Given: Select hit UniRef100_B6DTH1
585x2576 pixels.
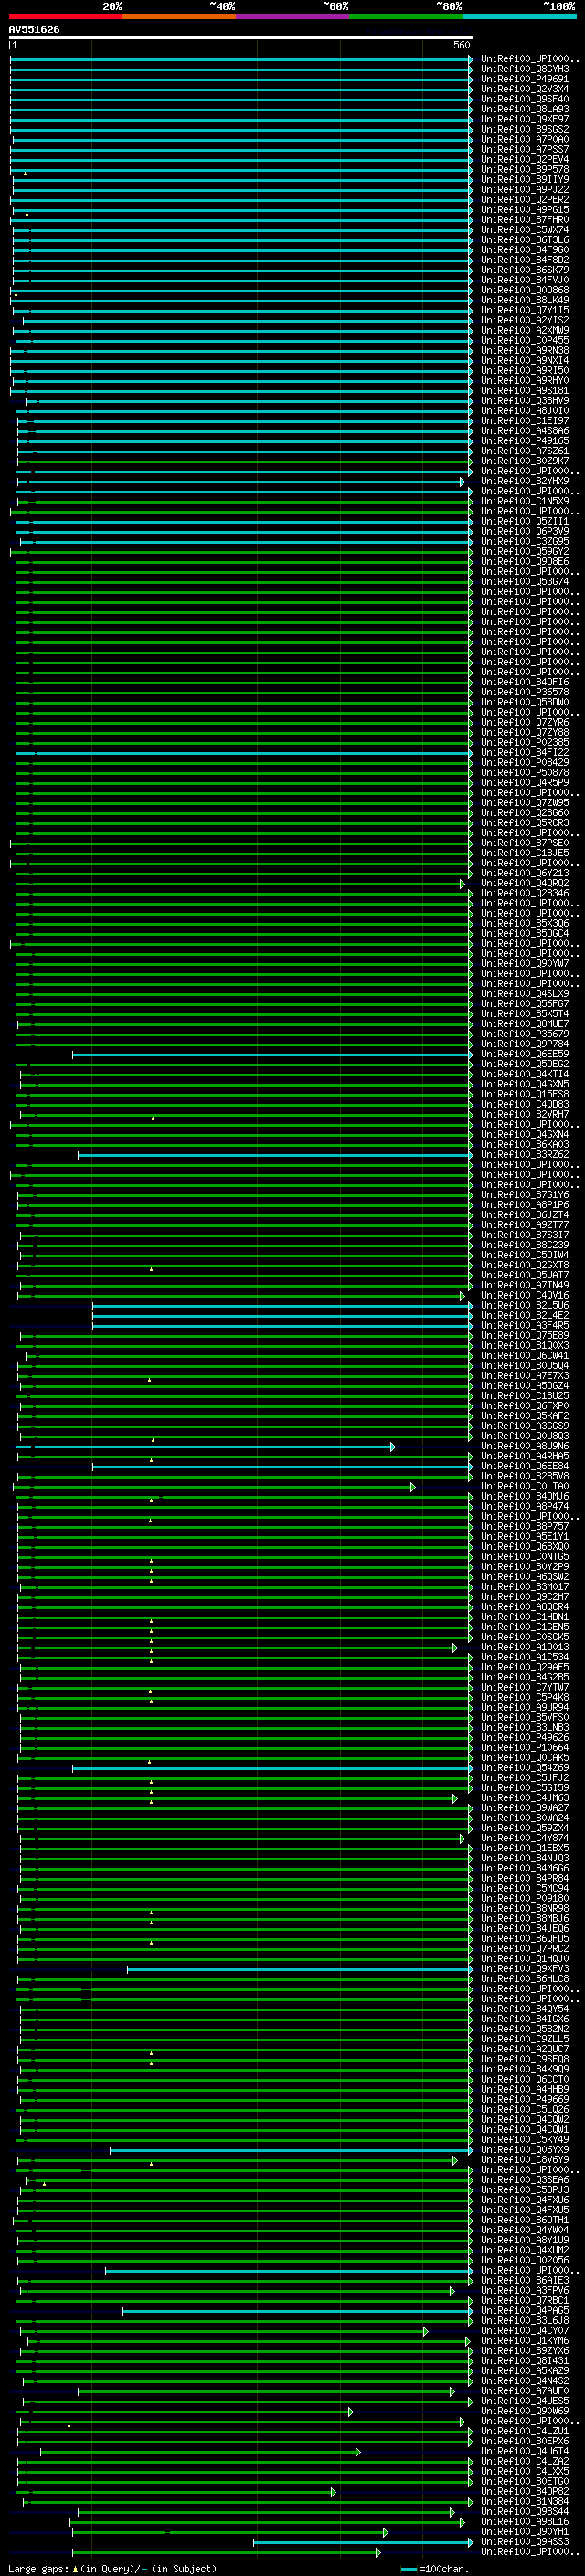Looking at the screenshot, I should pos(525,2220).
